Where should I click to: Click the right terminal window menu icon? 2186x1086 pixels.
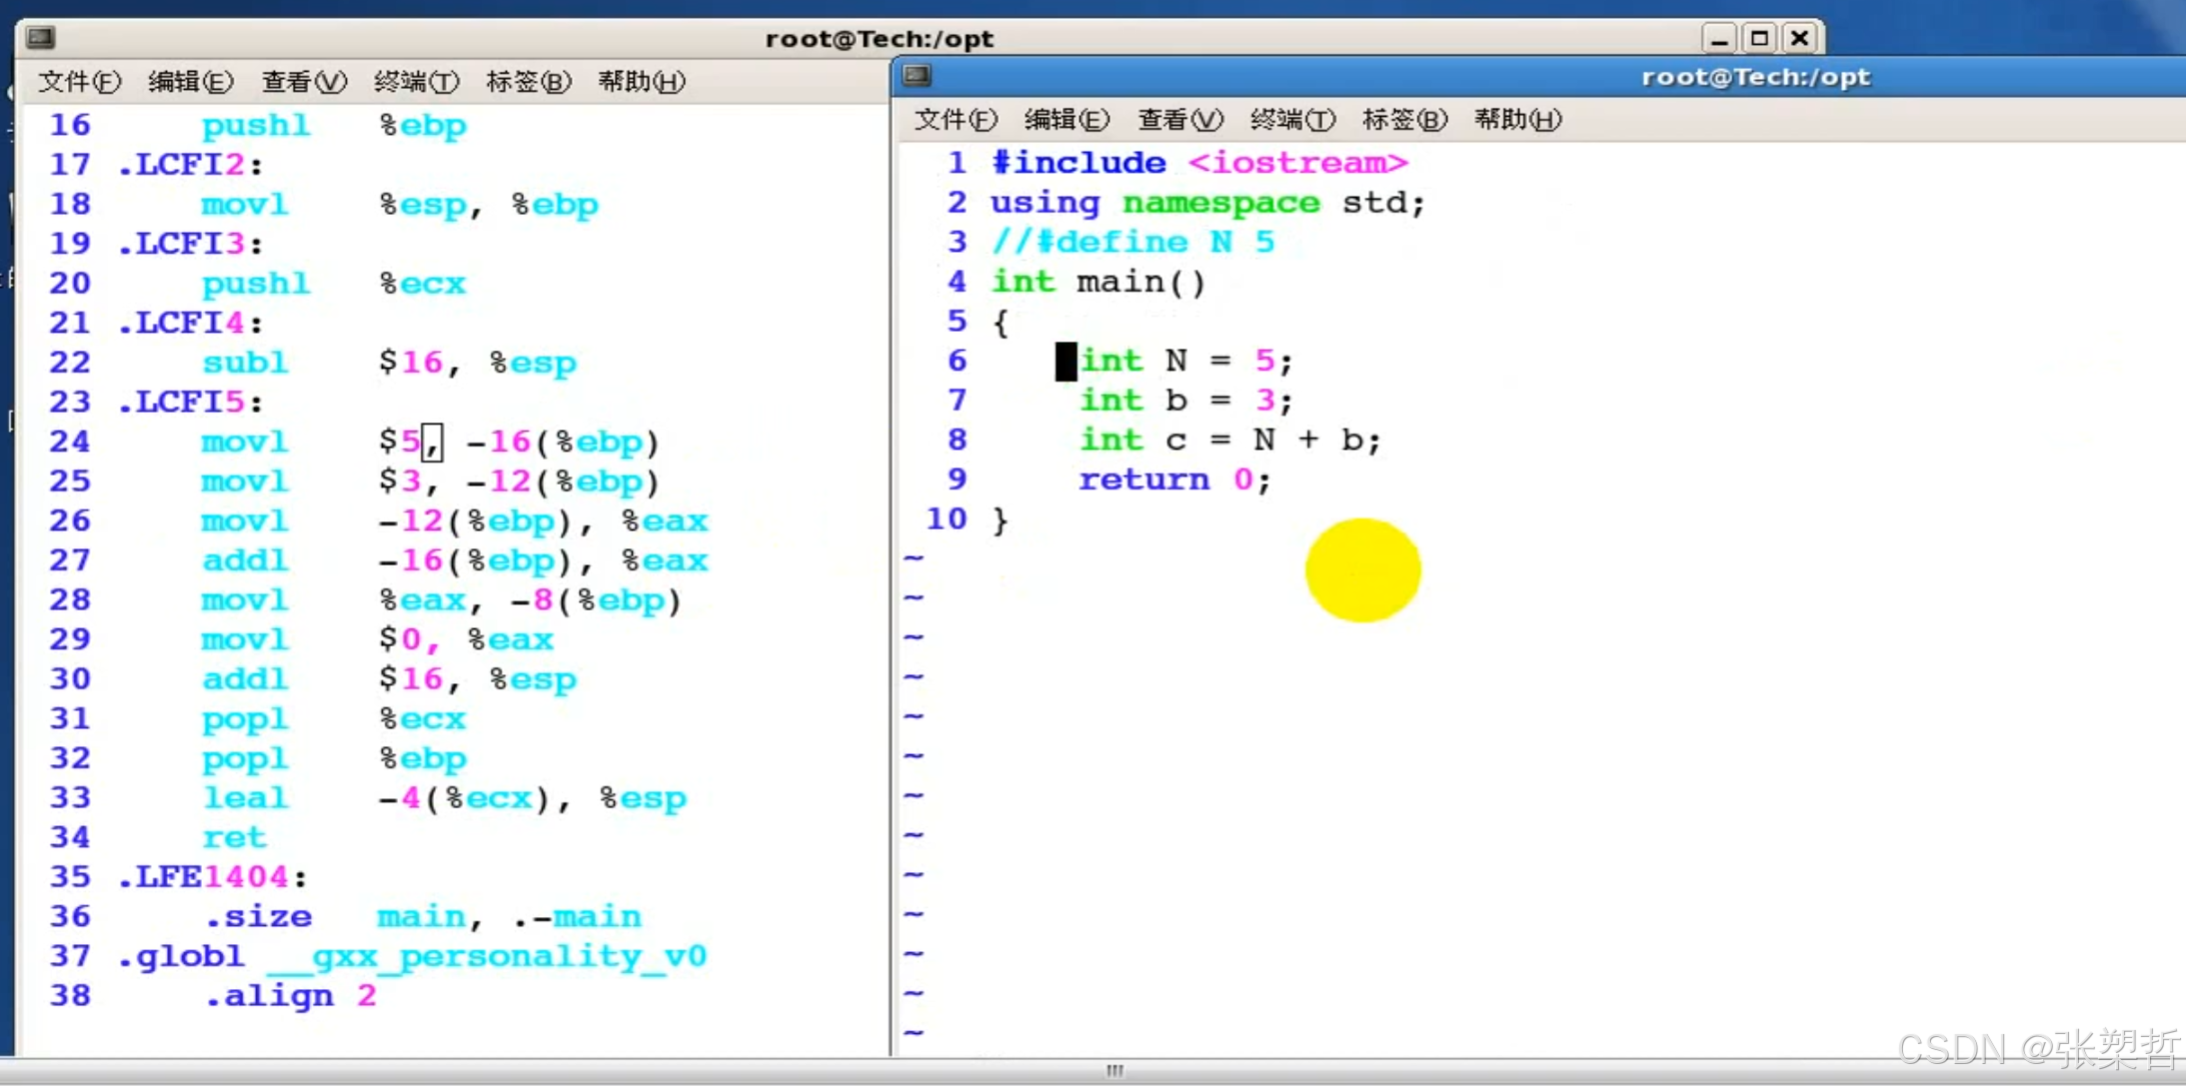[917, 76]
